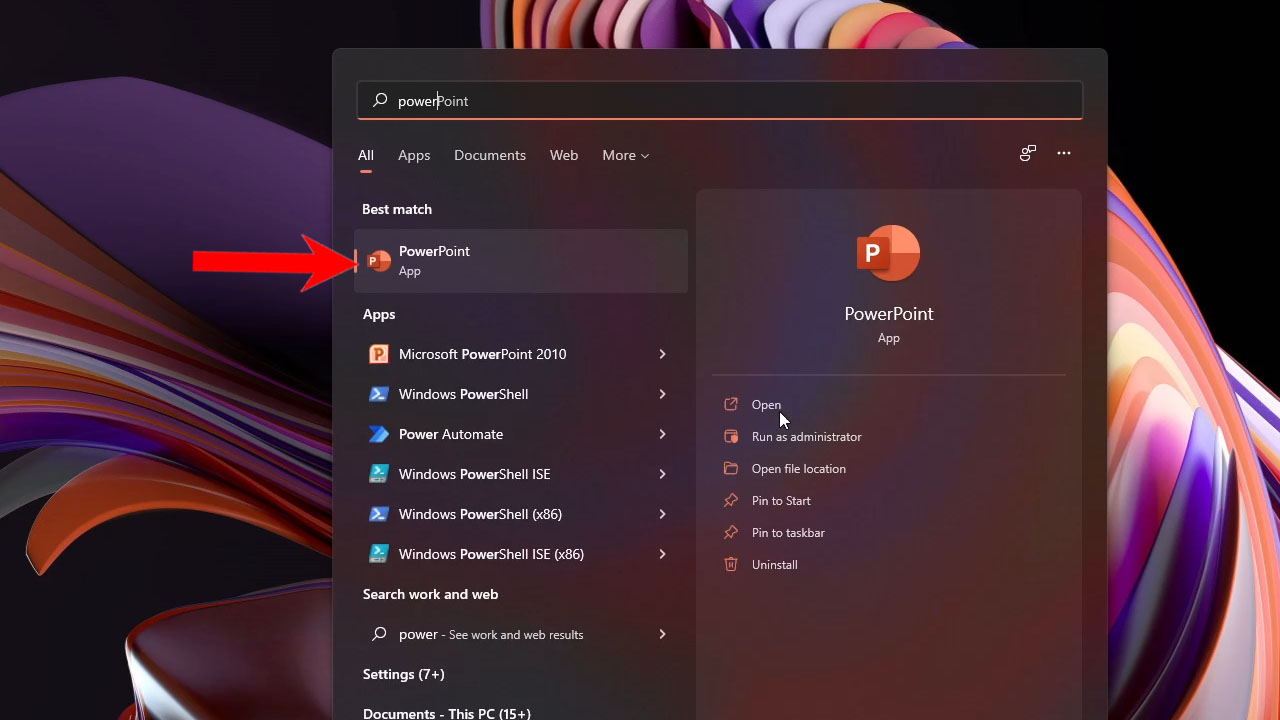
Task: Click the PowerPoint icon in Best match
Action: pyautogui.click(x=379, y=261)
